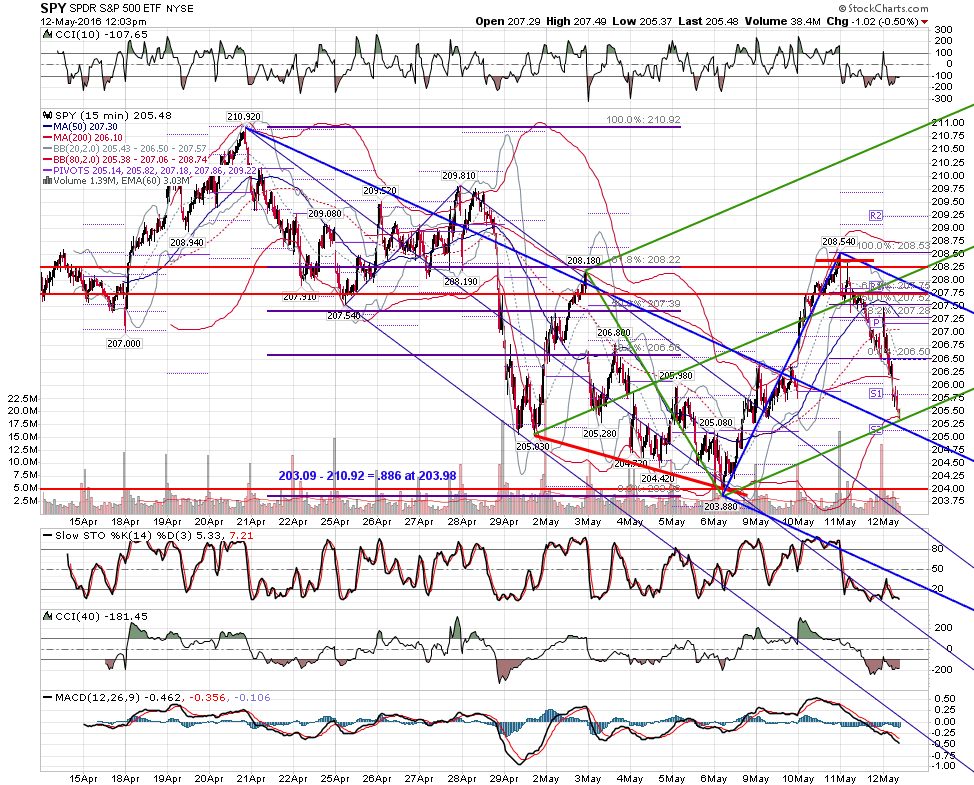Select the R2 pivot marker
This screenshot has width=974, height=785.
(x=876, y=216)
